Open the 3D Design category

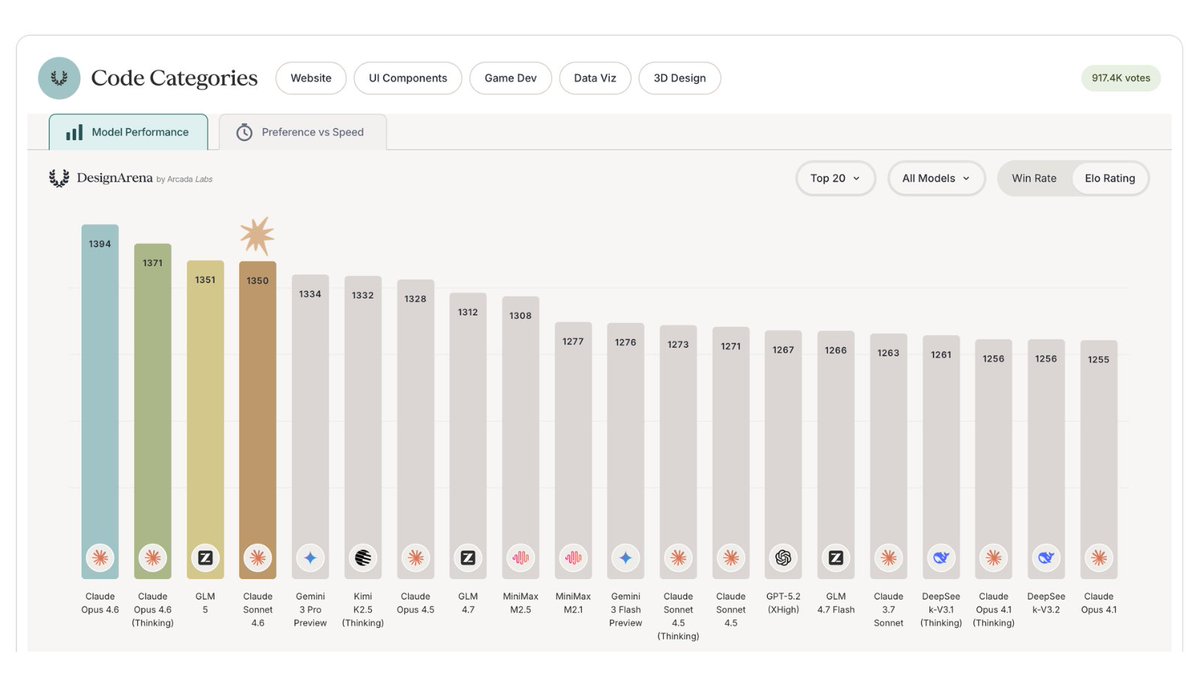(679, 77)
